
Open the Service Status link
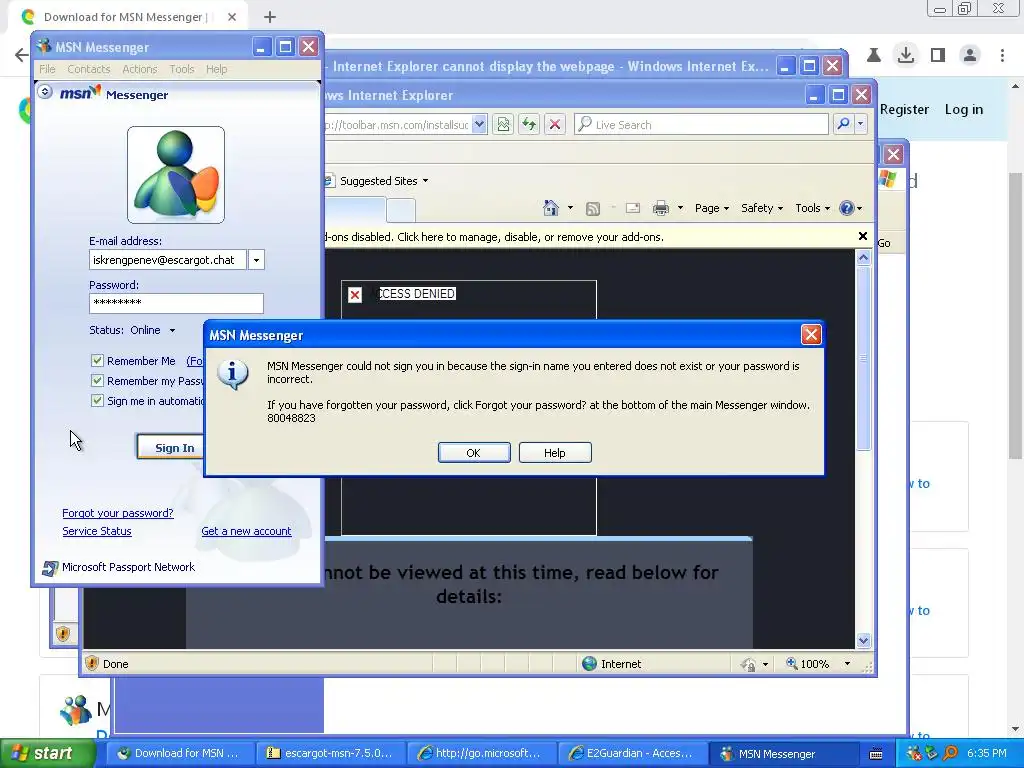click(97, 532)
